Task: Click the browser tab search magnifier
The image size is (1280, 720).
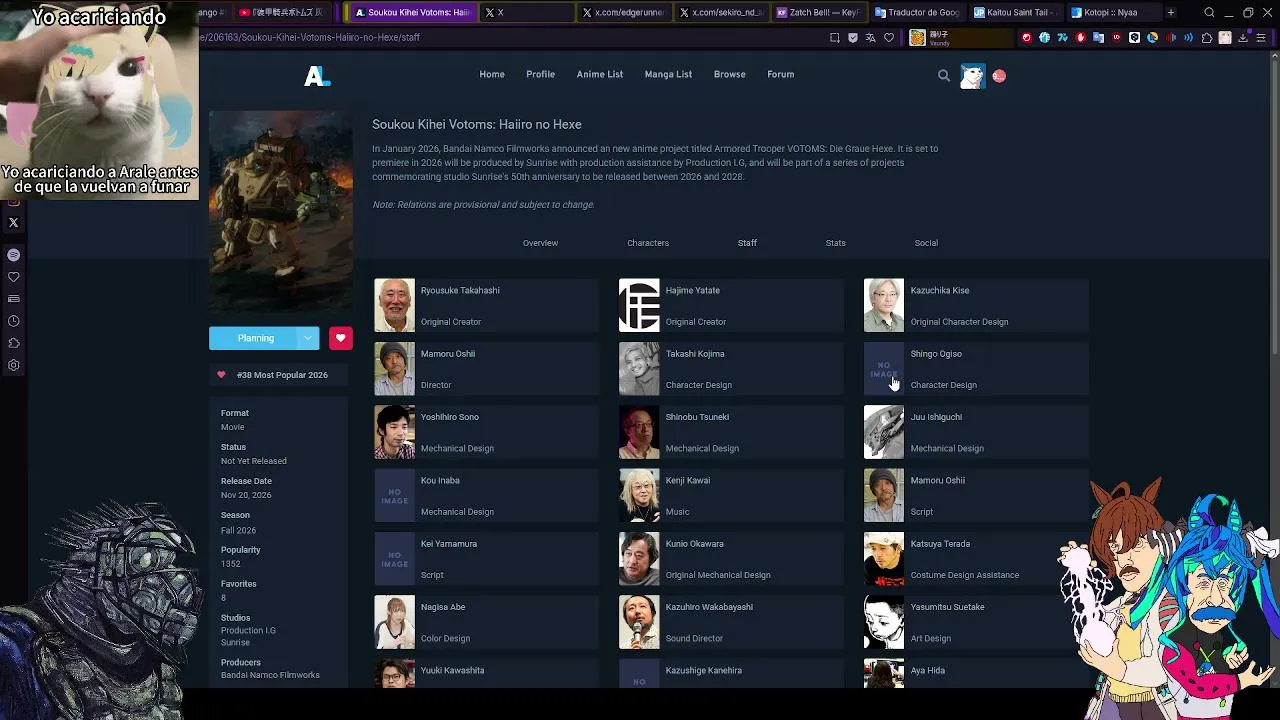Action: [x=1209, y=13]
